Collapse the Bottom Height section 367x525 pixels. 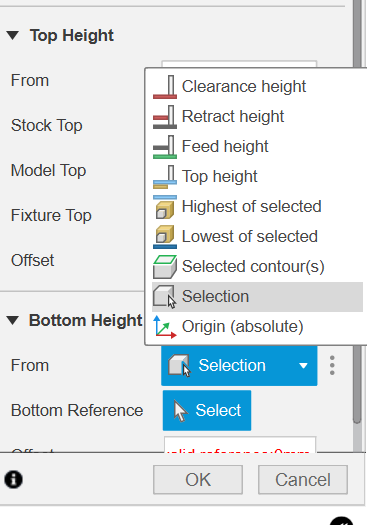click(13, 320)
